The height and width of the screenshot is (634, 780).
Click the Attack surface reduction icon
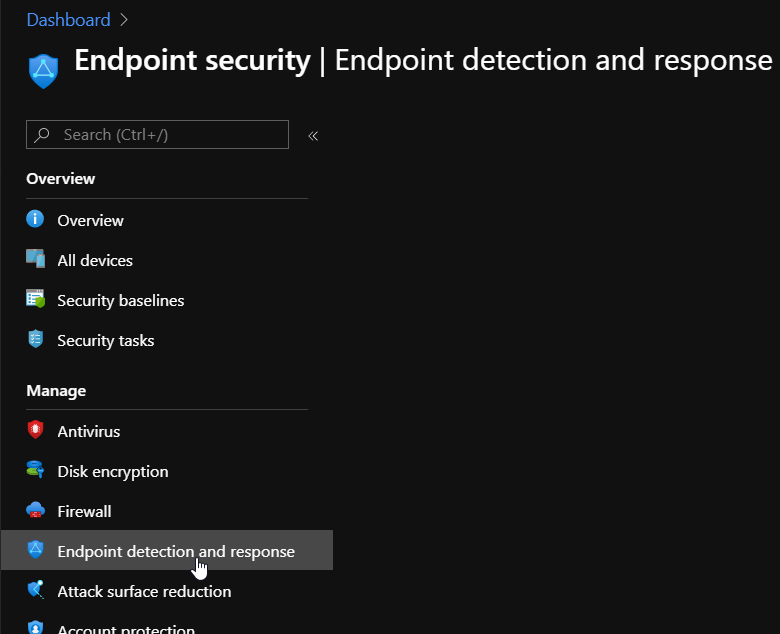pos(36,590)
